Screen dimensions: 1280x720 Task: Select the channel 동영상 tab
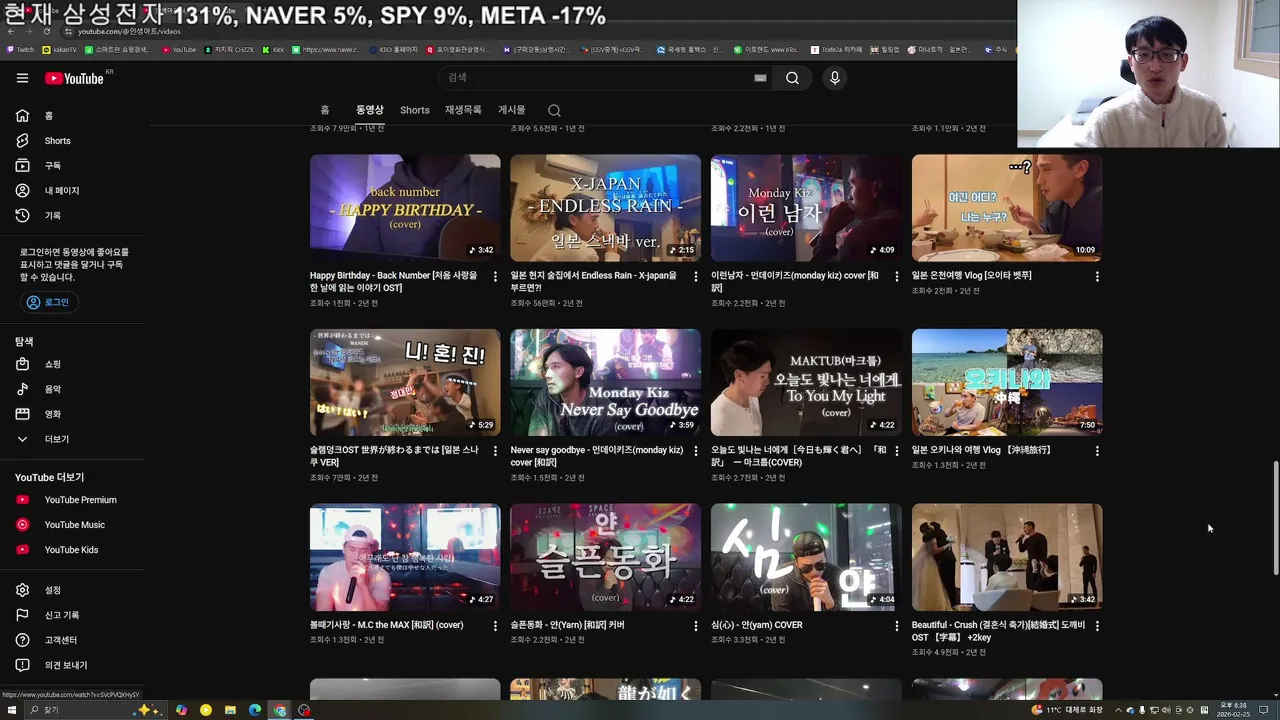point(369,110)
